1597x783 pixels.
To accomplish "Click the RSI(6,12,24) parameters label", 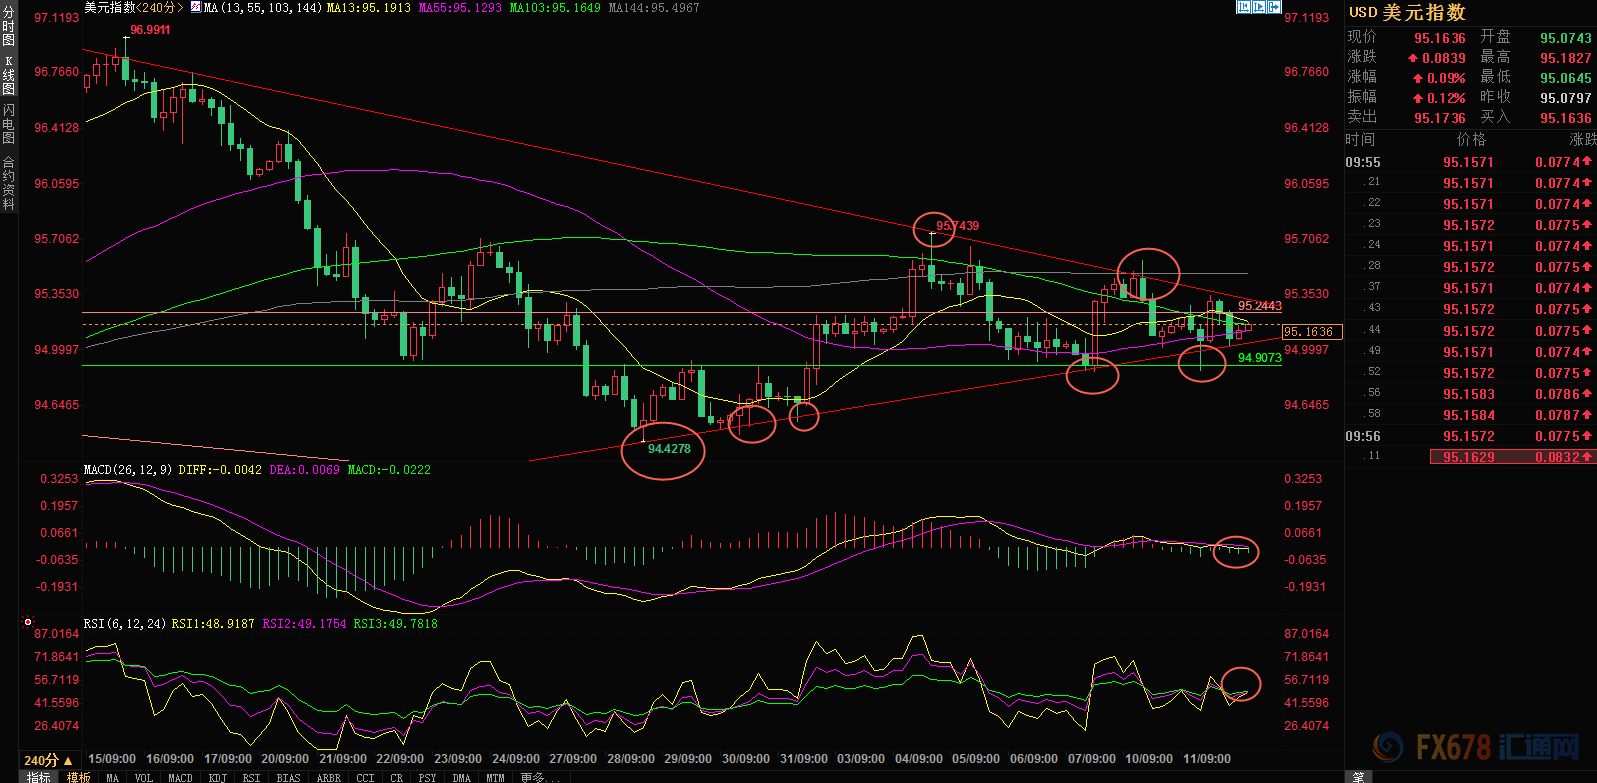I will [x=125, y=623].
